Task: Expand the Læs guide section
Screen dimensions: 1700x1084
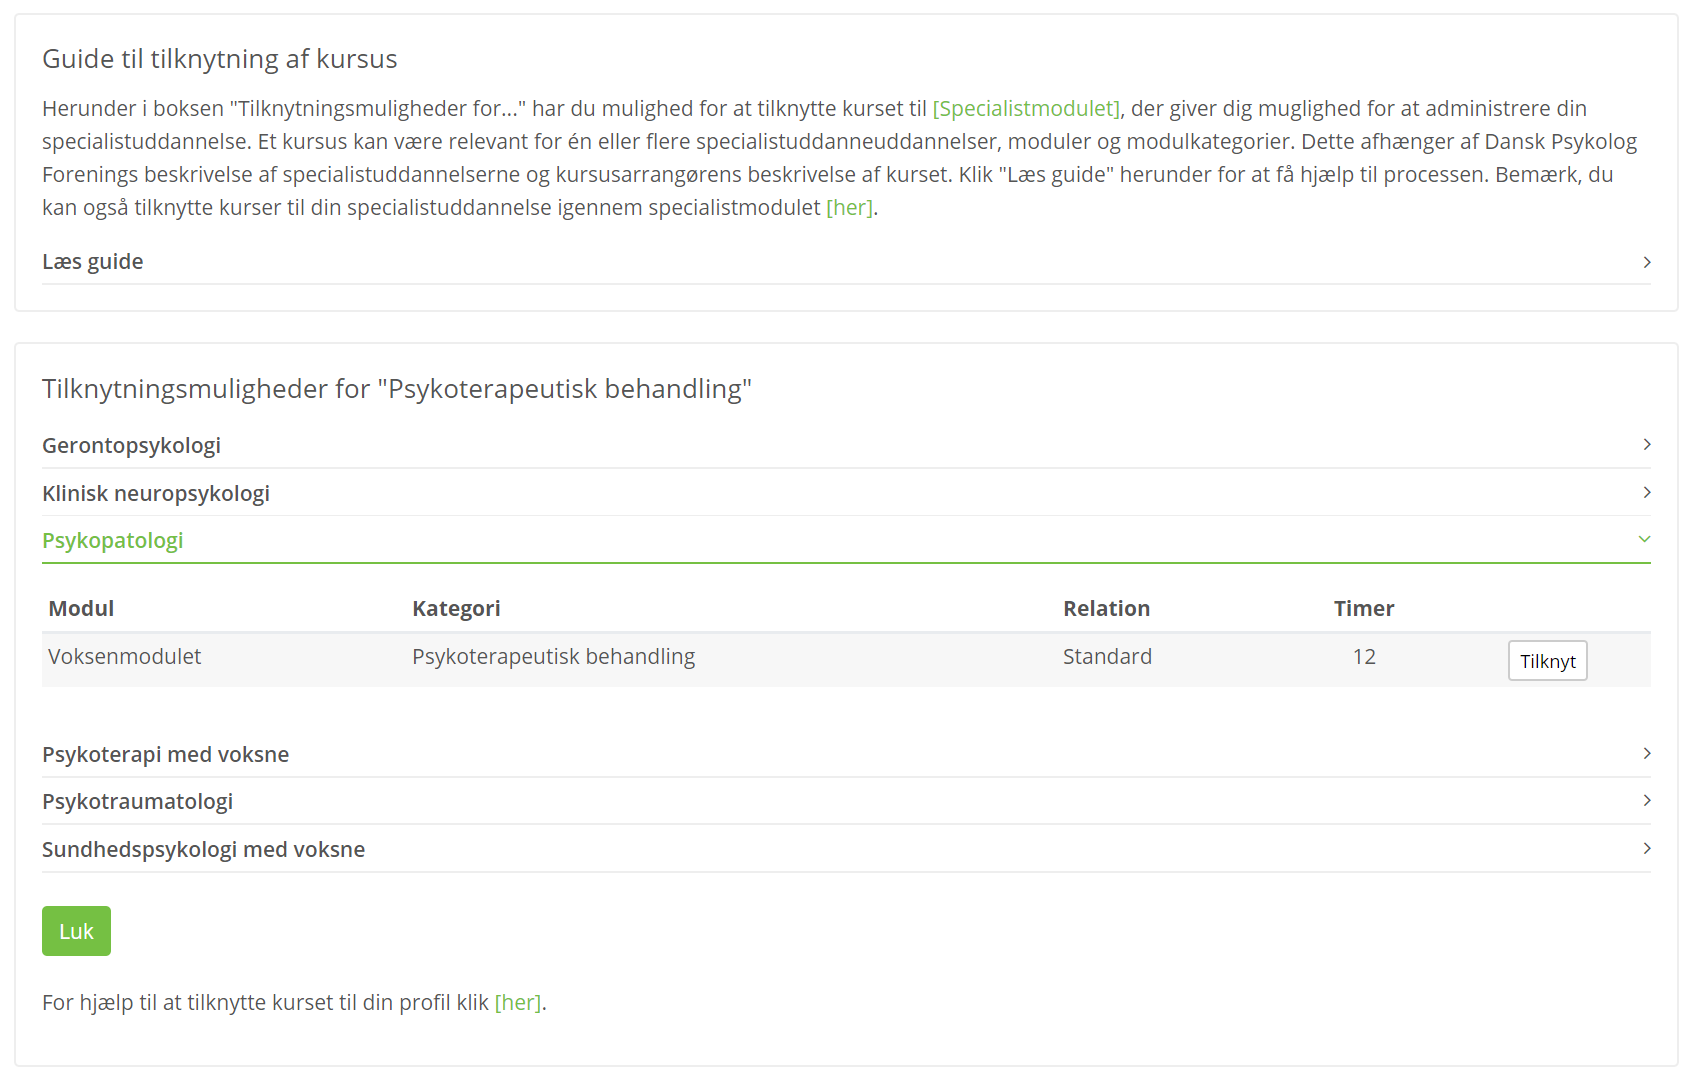Action: pos(846,262)
